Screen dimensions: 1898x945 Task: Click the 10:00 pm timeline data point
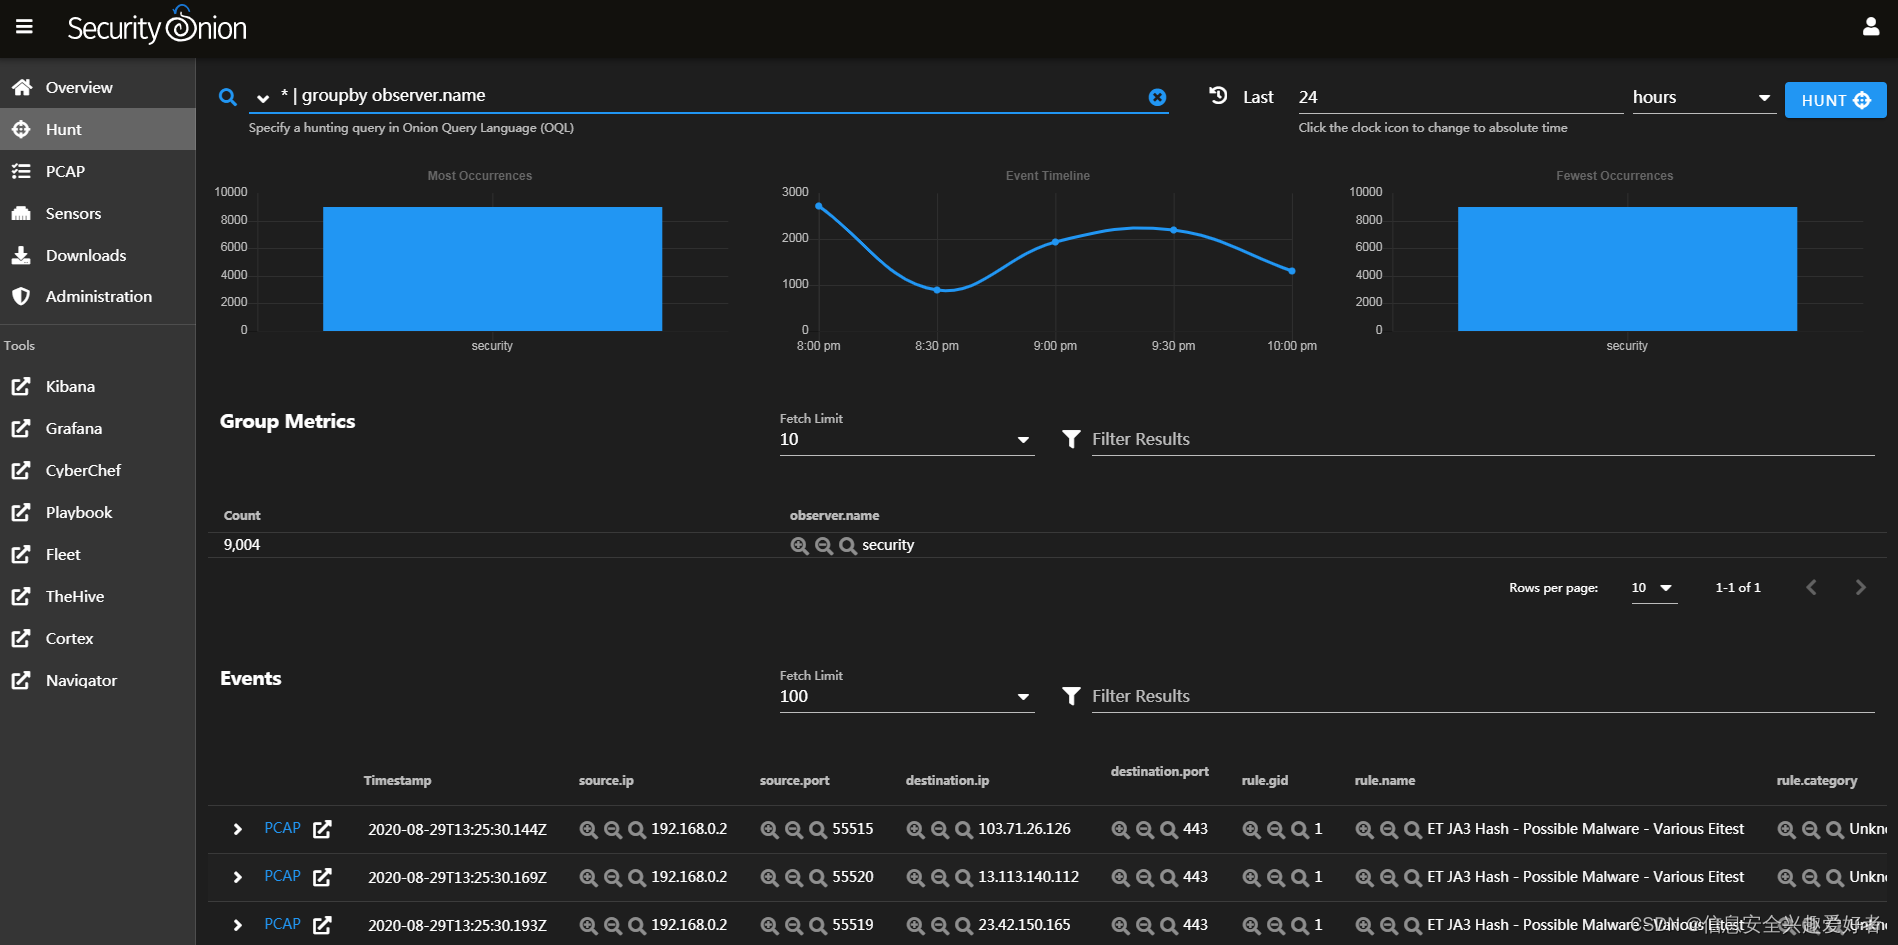pos(1292,271)
